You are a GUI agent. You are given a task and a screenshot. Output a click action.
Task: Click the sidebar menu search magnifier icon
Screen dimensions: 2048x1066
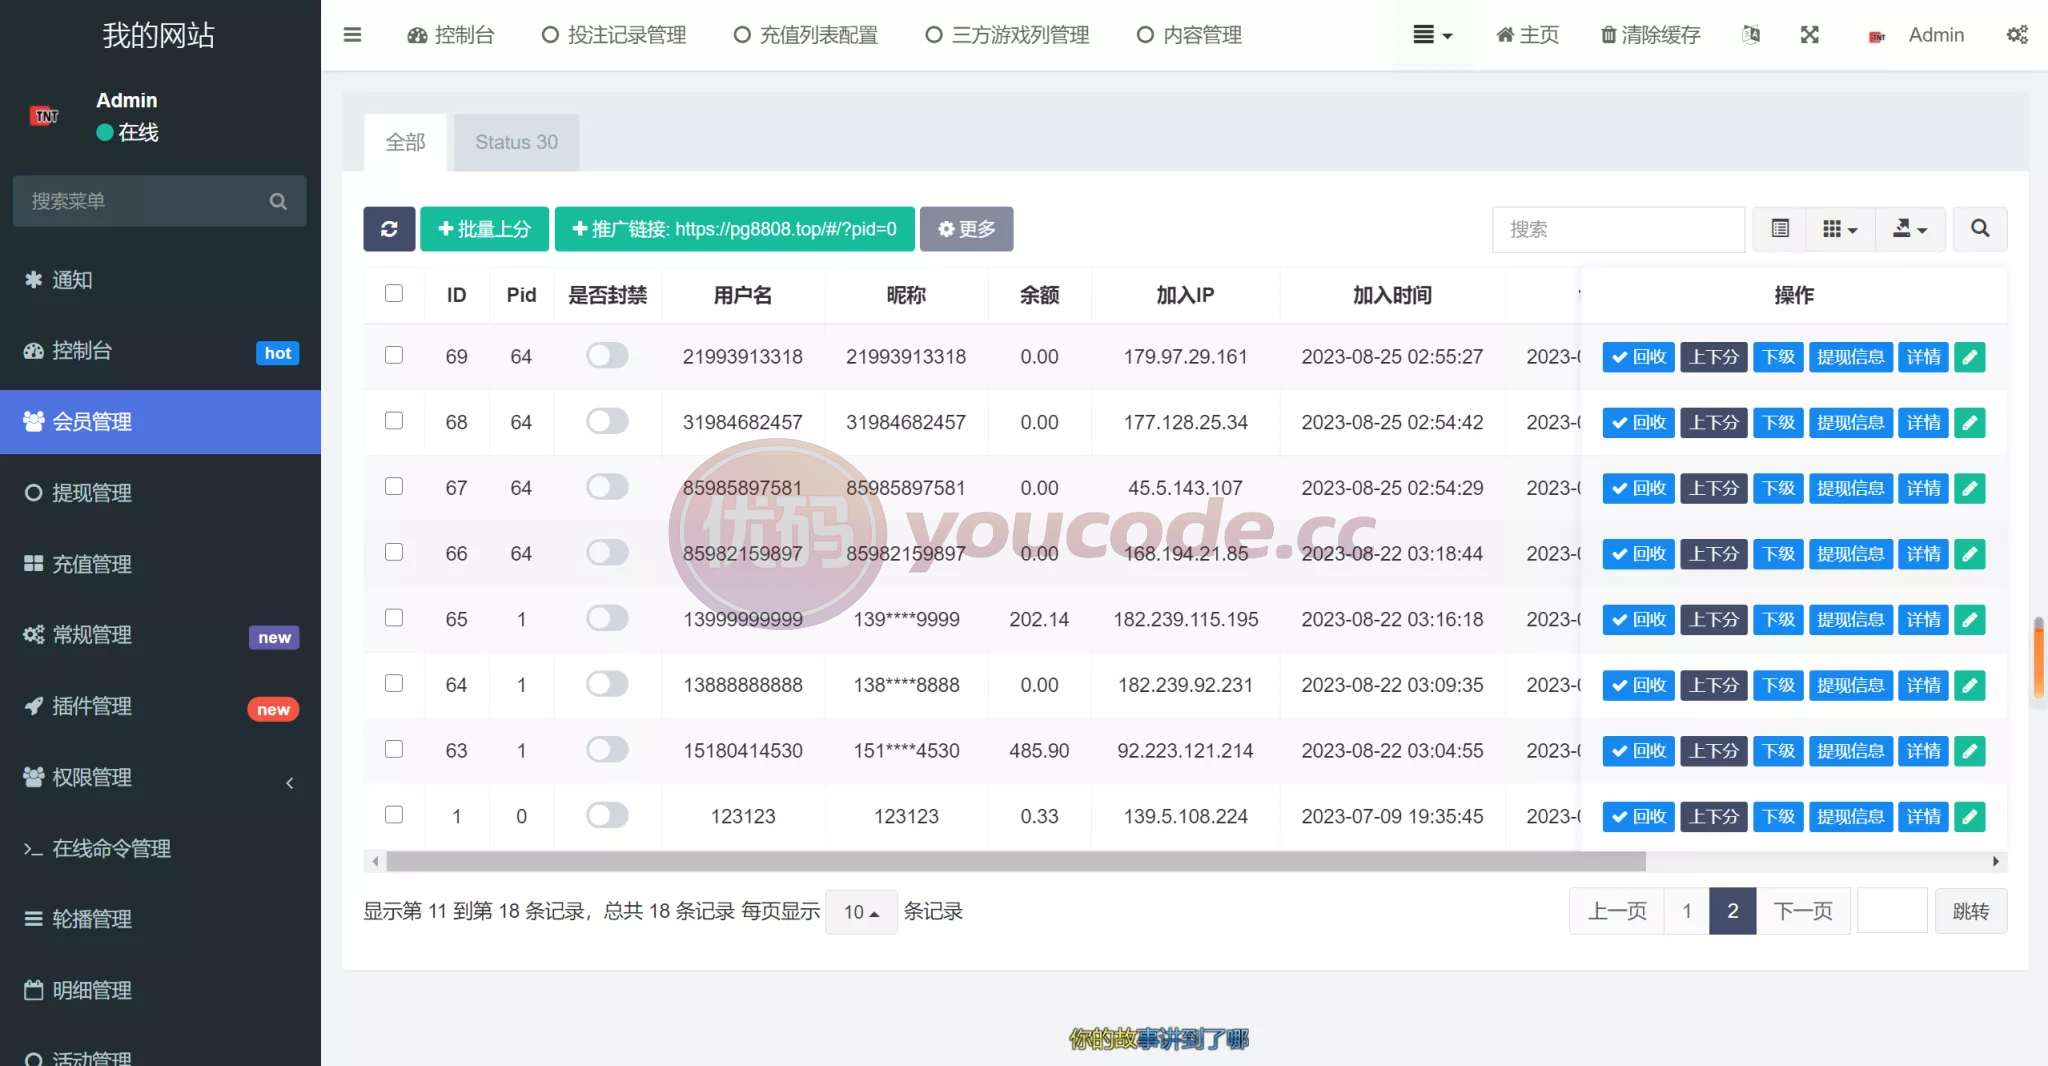(x=278, y=201)
